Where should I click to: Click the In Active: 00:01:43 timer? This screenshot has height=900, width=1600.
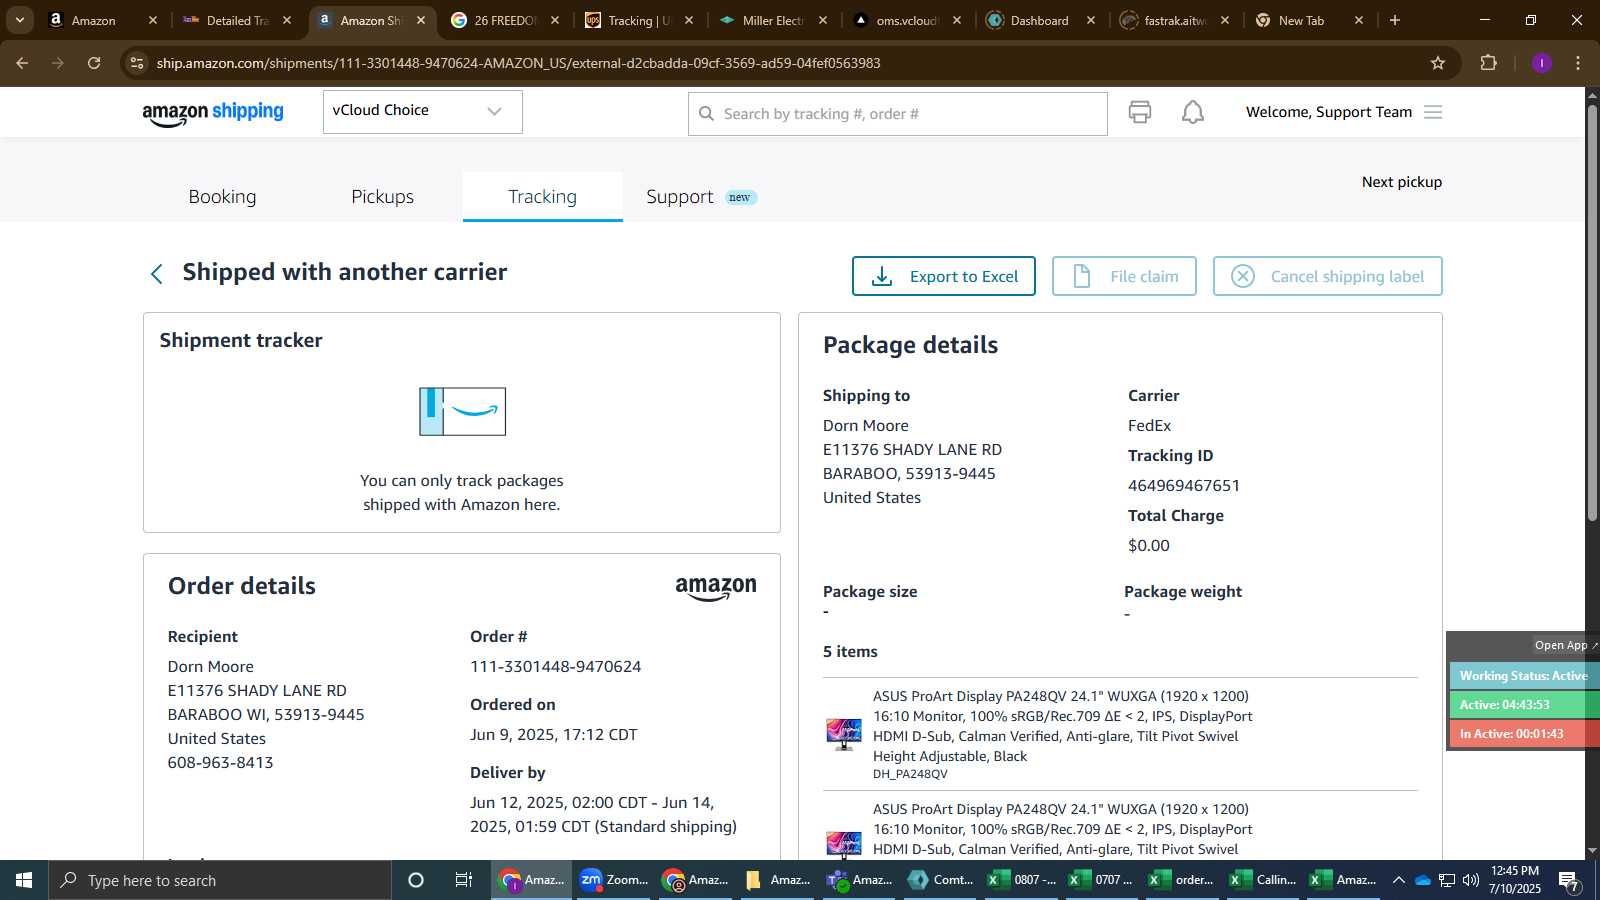point(1523,734)
